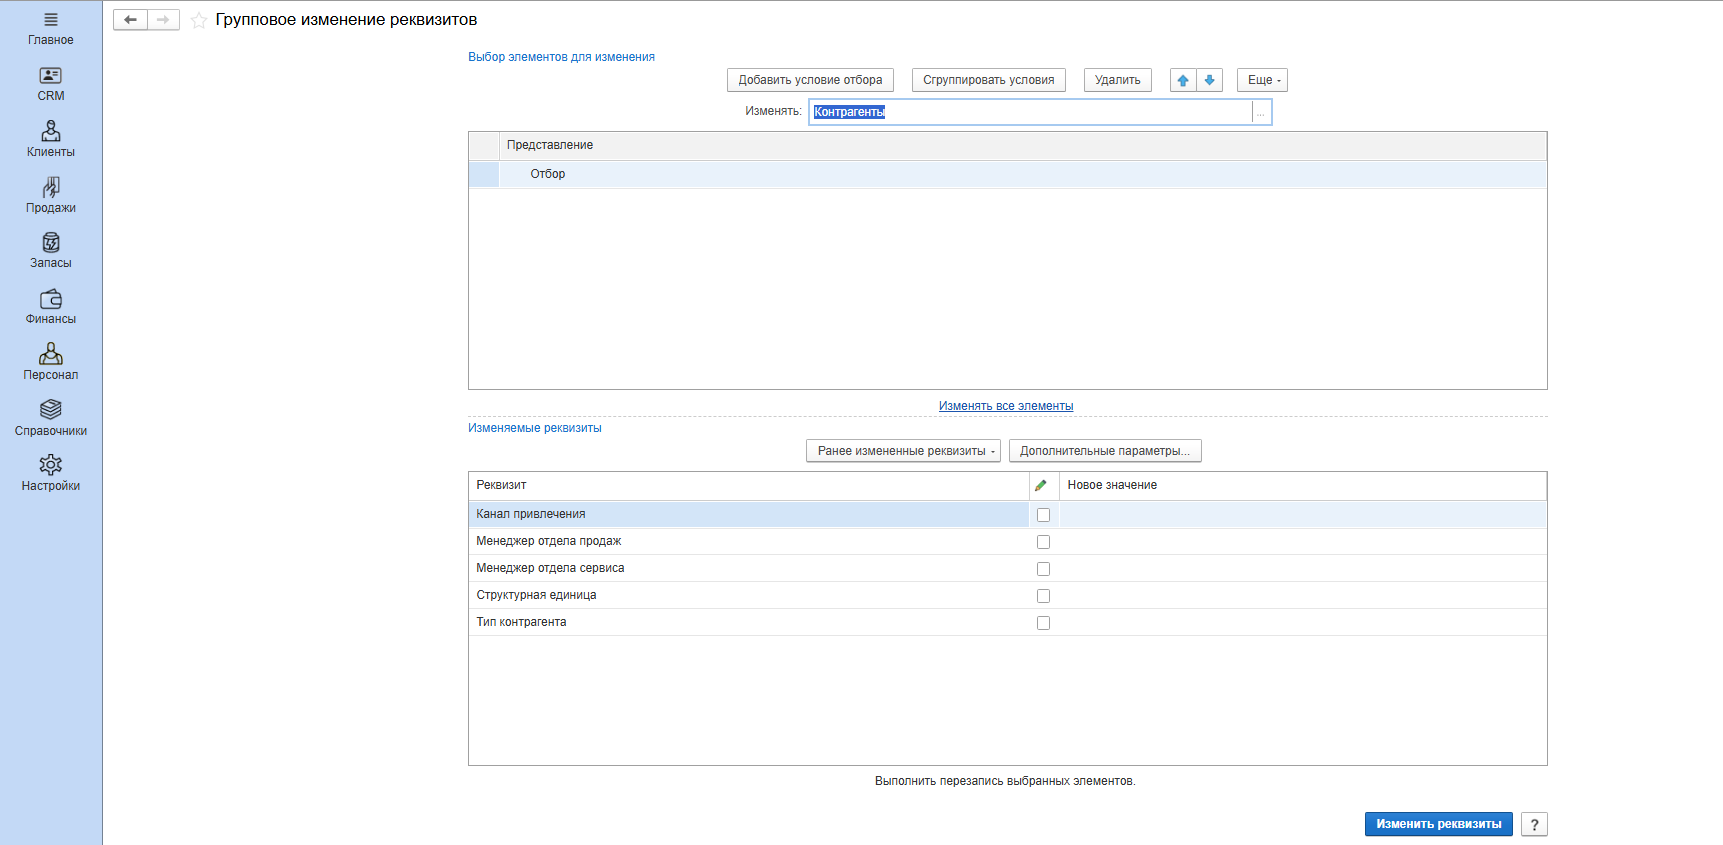Follow the Изменять все элементы link
Viewport: 1723px width, 845px height.
point(1006,406)
